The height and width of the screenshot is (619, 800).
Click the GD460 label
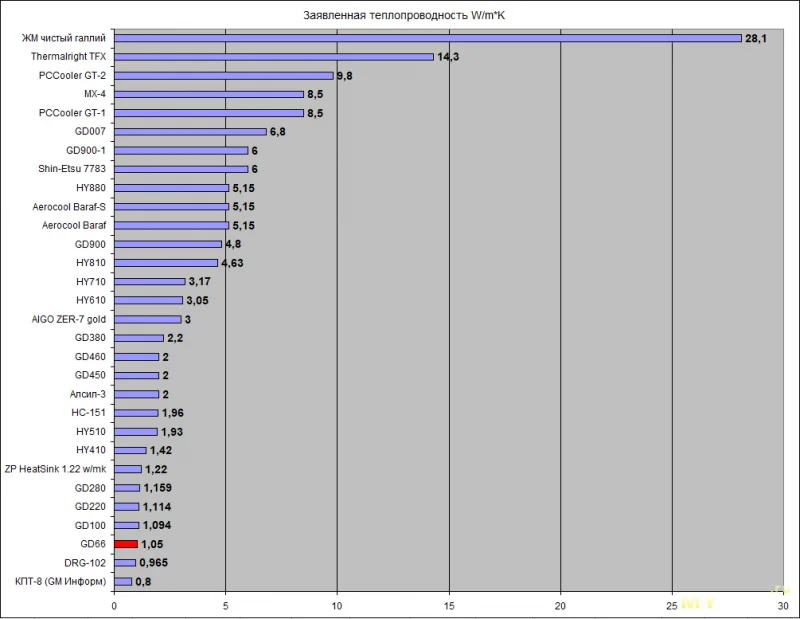pos(90,356)
